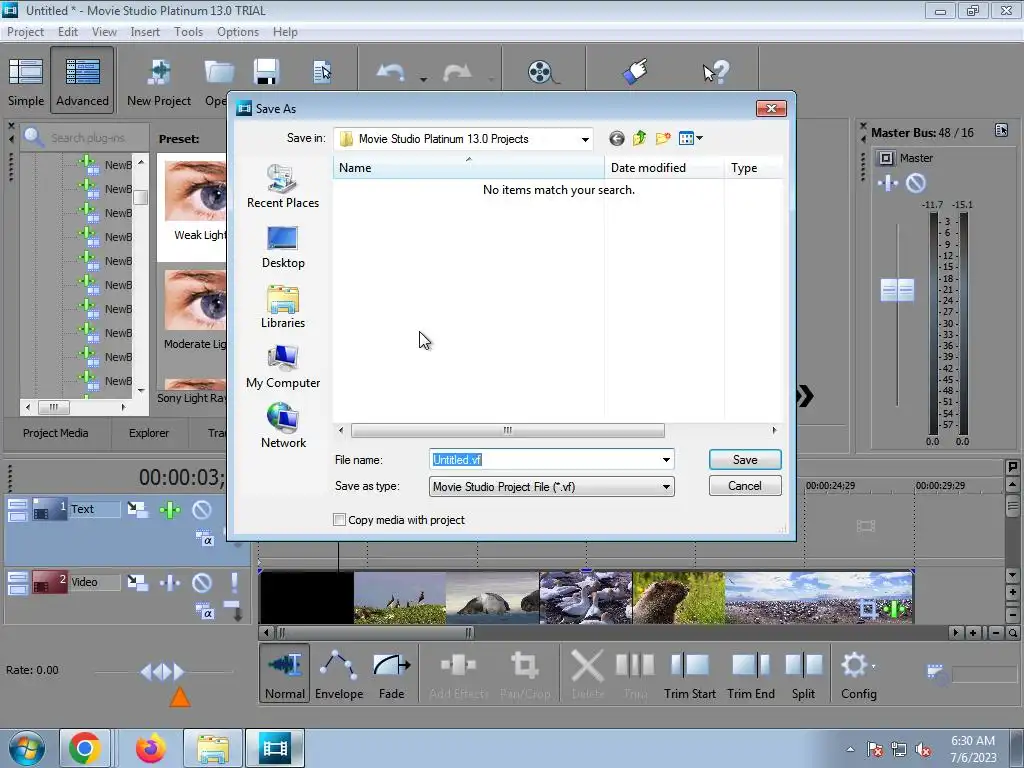Open the Insert menu
This screenshot has height=768, width=1024.
tap(145, 32)
